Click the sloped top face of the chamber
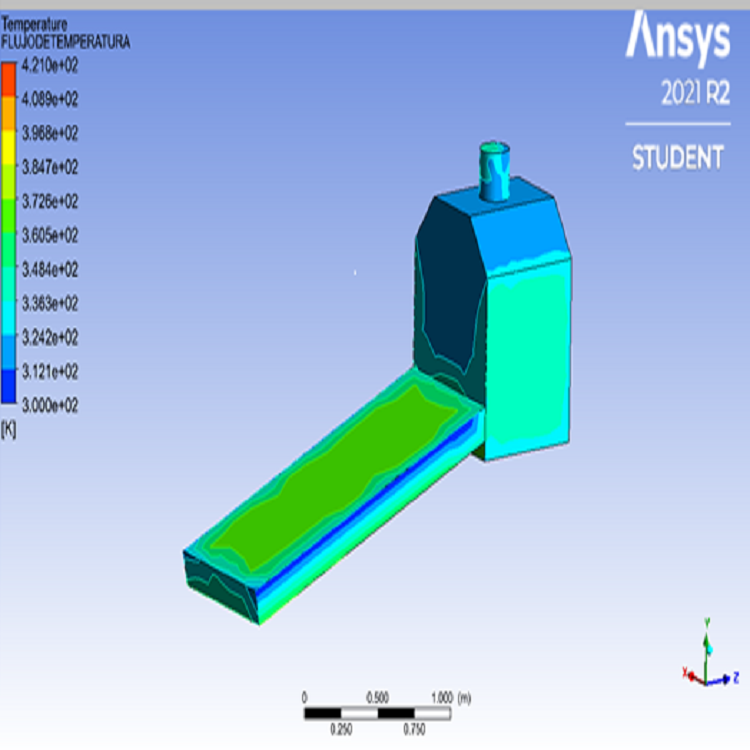The height and width of the screenshot is (750, 750). (520, 225)
